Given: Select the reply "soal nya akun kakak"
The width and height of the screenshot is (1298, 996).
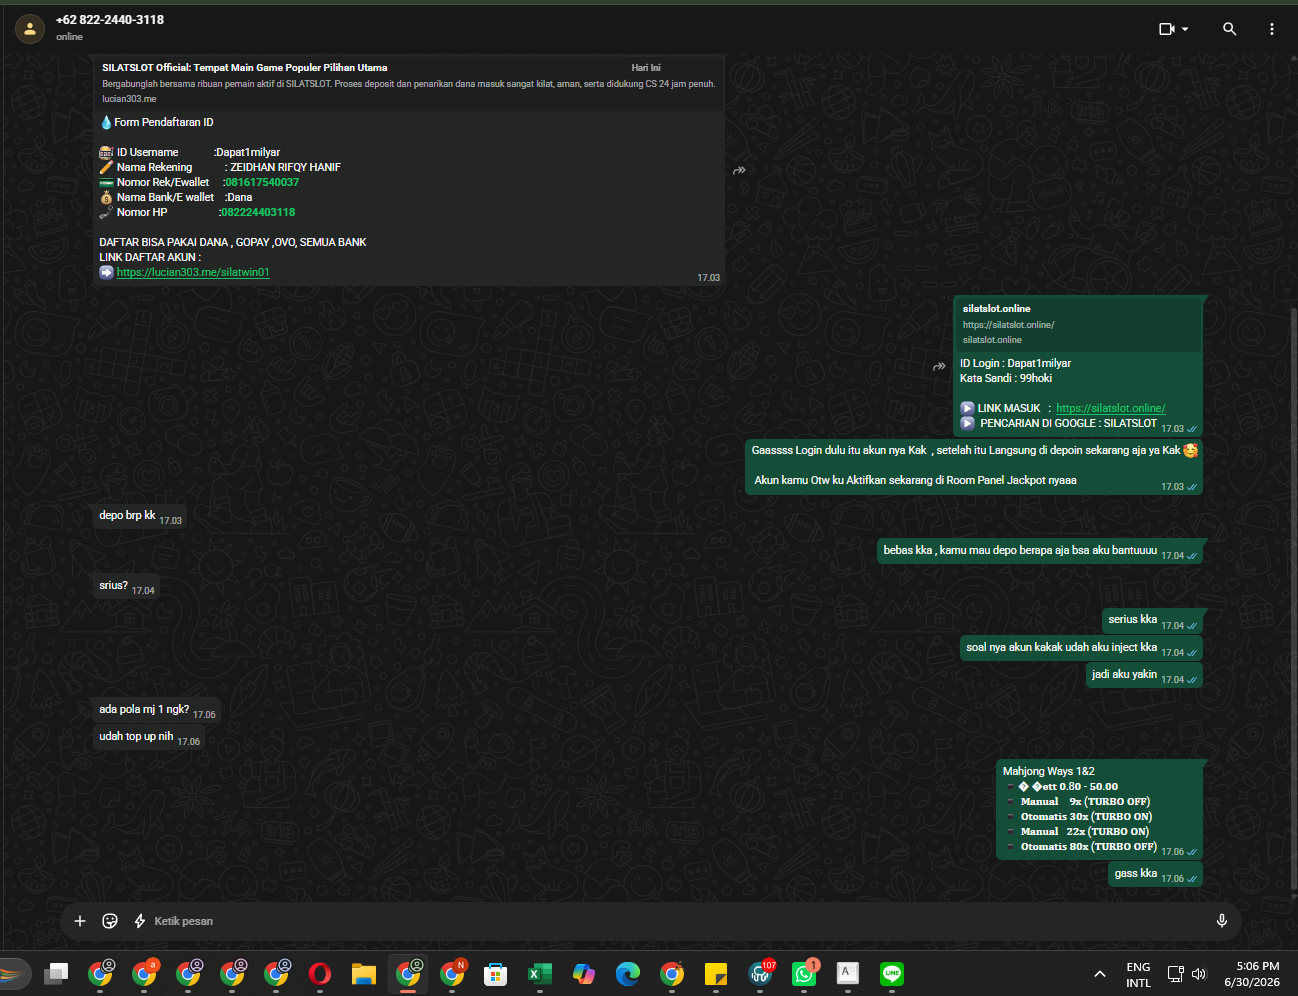Looking at the screenshot, I should pyautogui.click(x=1081, y=648).
